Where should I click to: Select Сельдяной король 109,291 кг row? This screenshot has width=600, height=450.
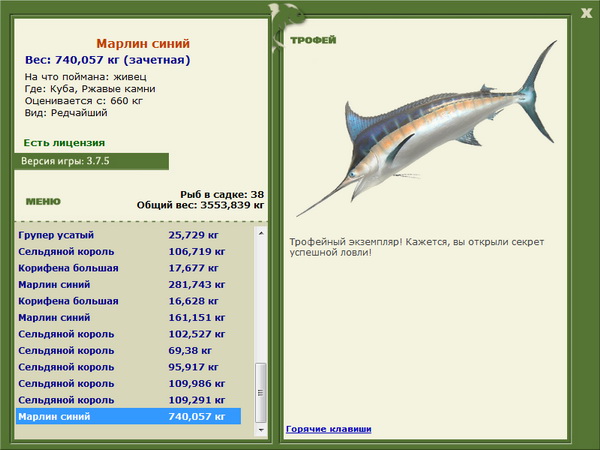pyautogui.click(x=129, y=400)
